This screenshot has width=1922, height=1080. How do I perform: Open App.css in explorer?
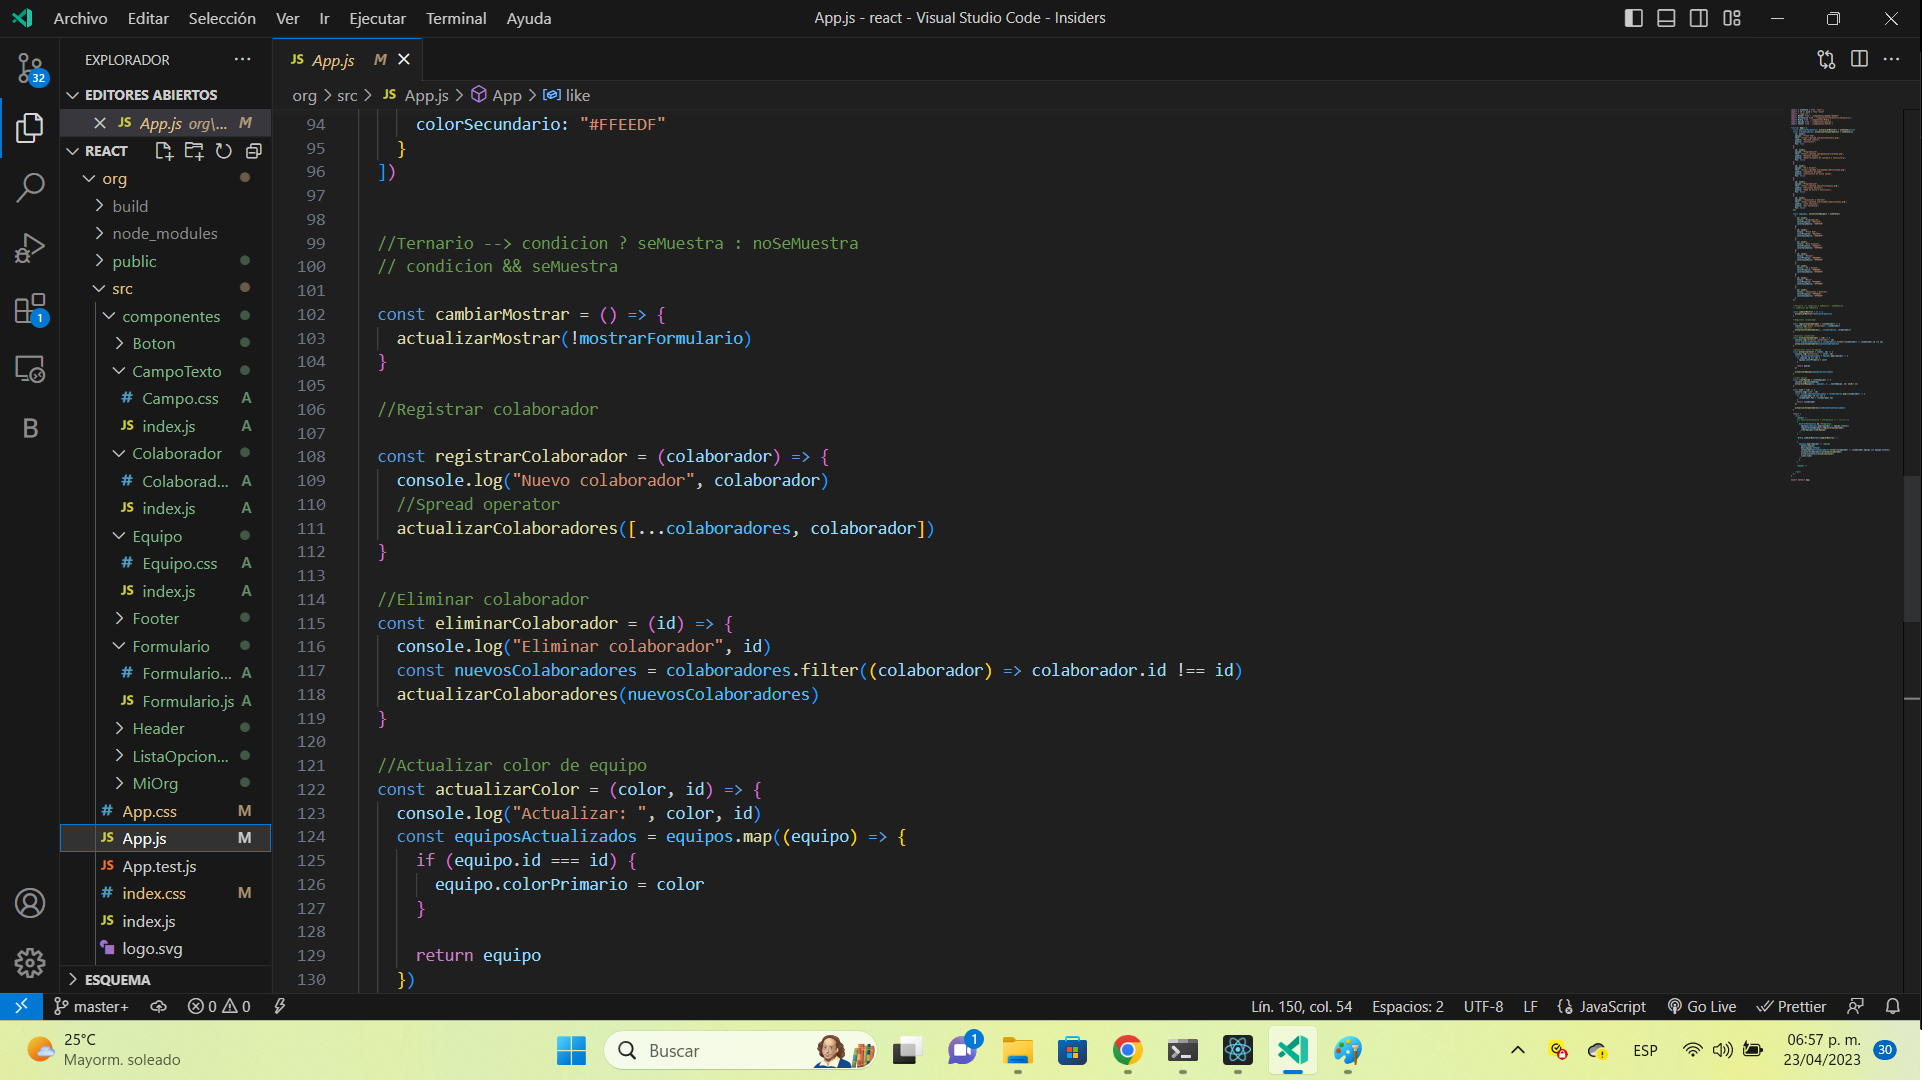pyautogui.click(x=165, y=811)
